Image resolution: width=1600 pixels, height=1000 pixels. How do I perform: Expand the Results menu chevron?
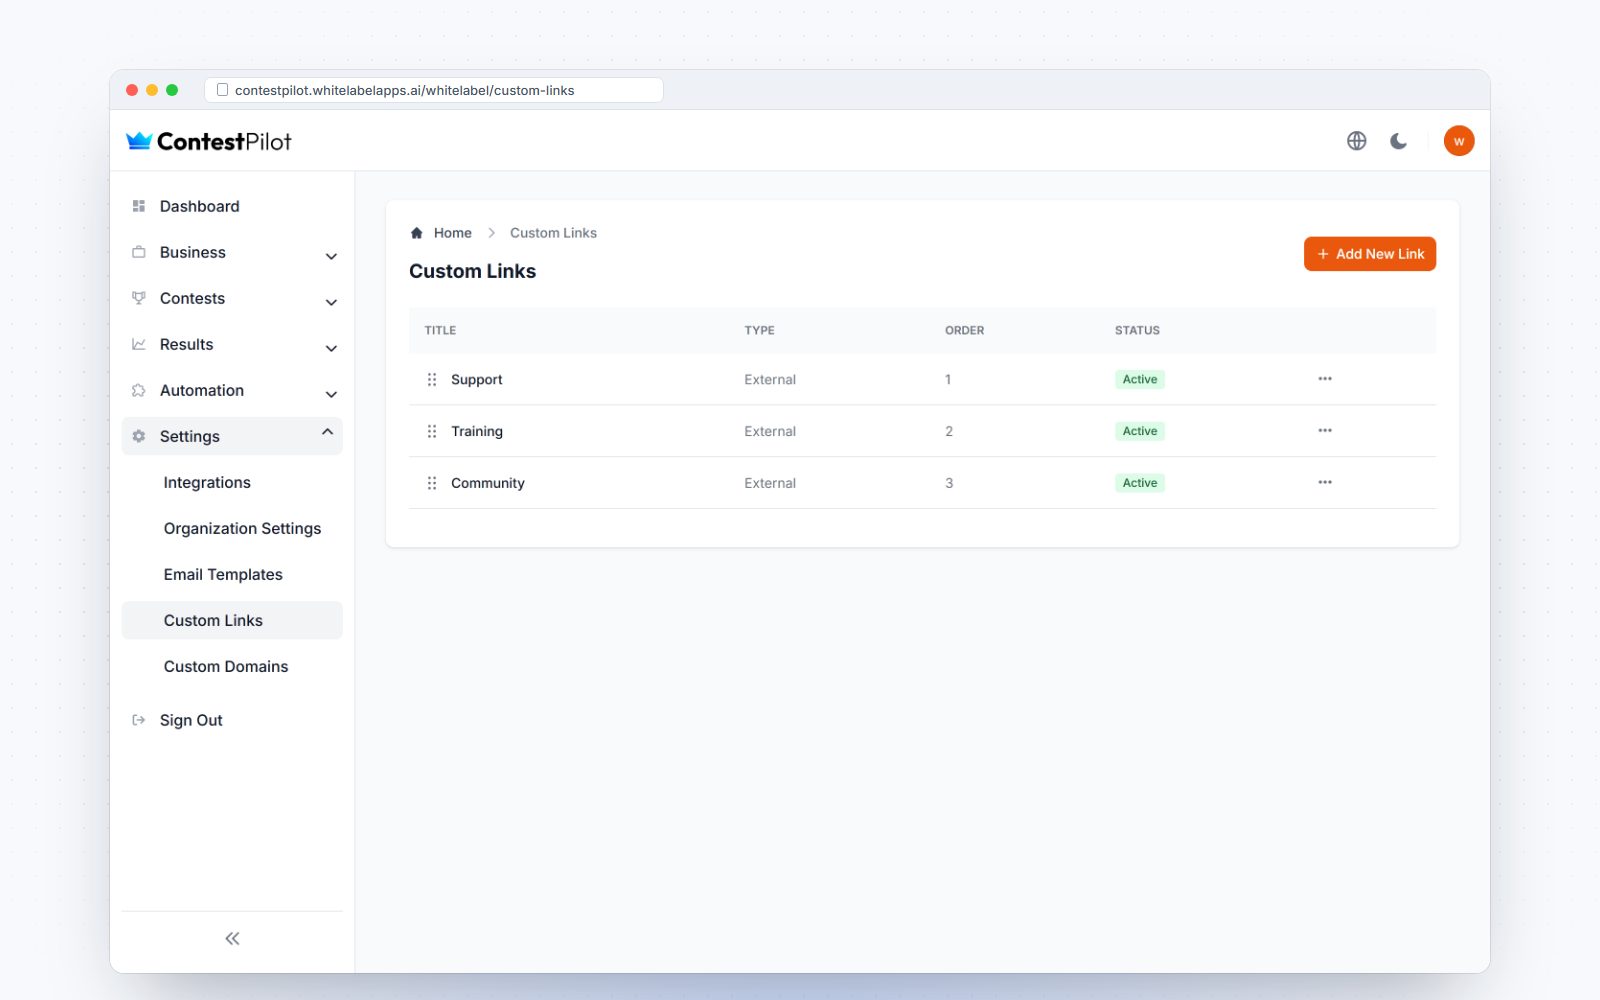331,348
